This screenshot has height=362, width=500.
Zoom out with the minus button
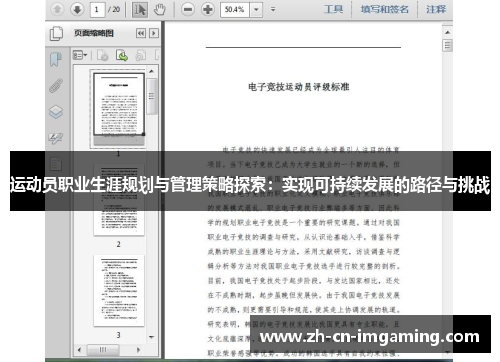click(188, 9)
